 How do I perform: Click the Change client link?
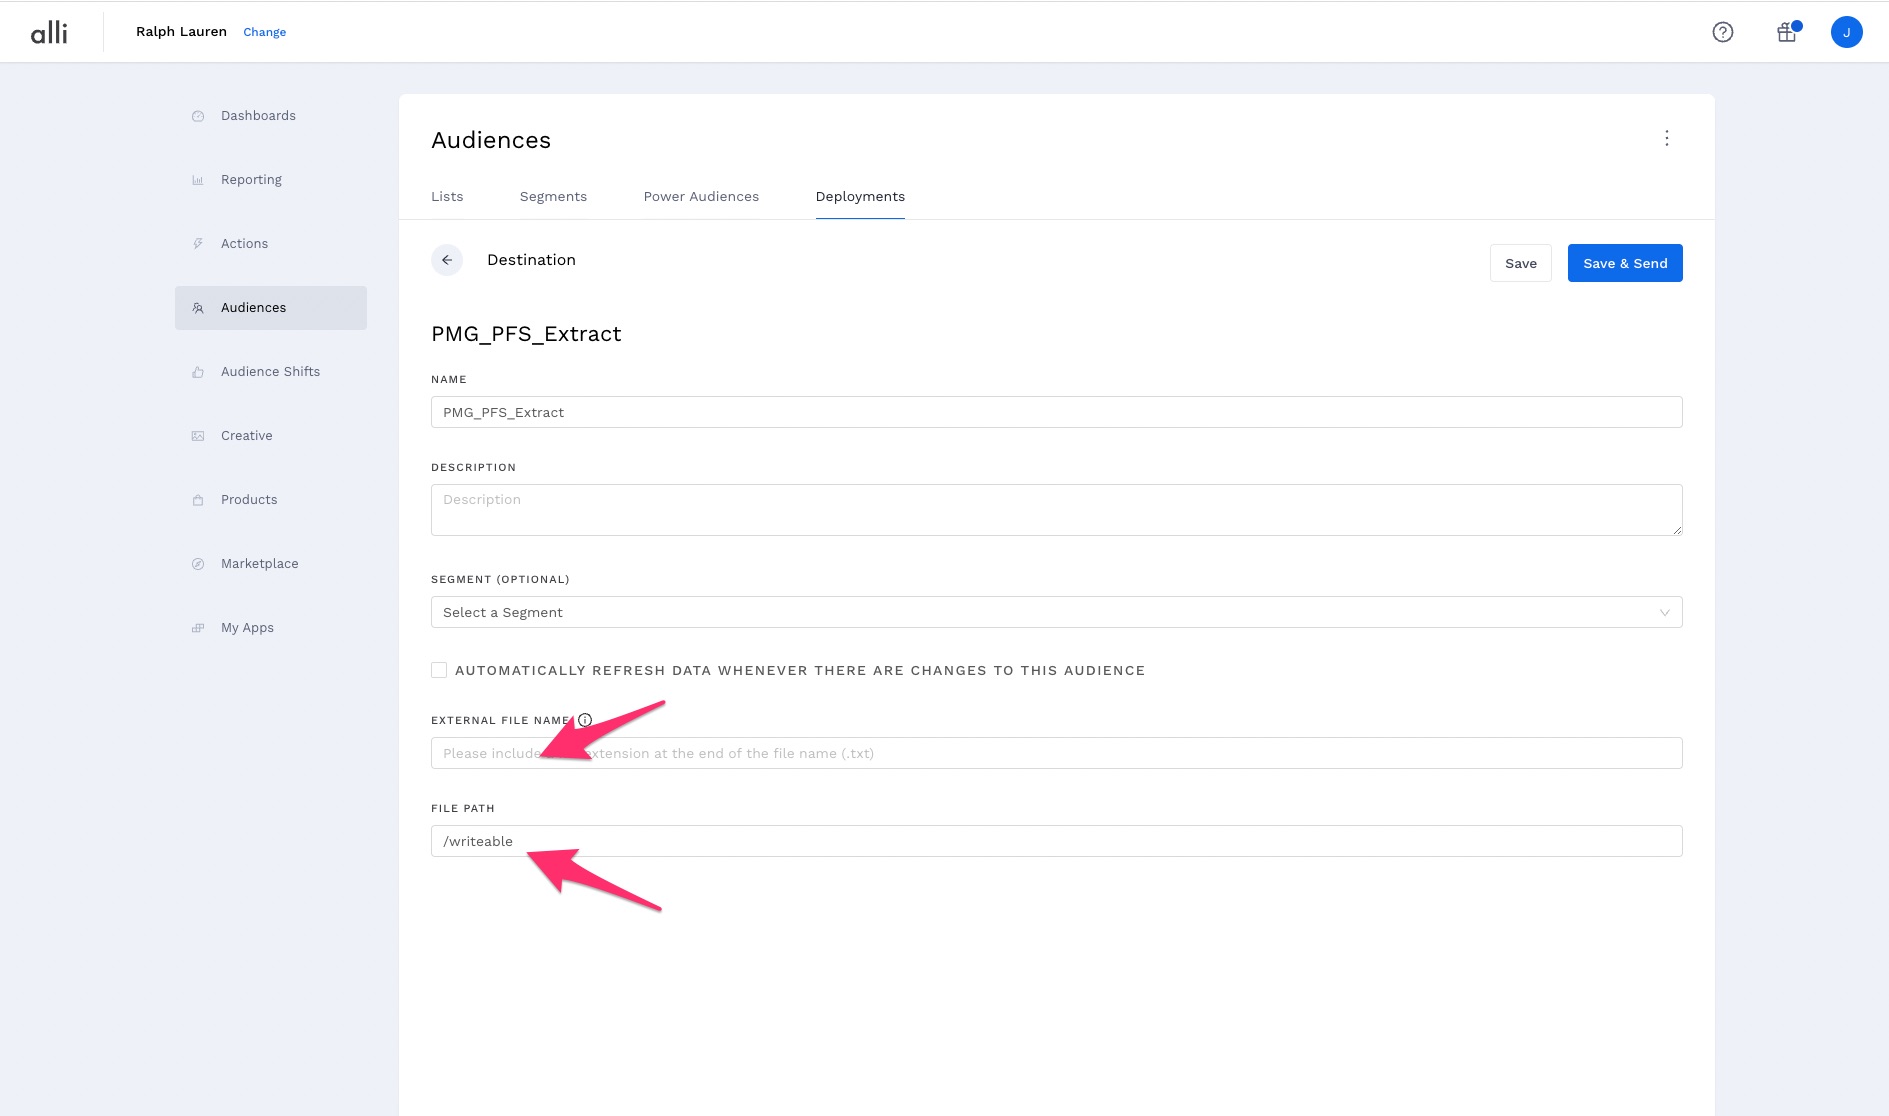[x=264, y=32]
